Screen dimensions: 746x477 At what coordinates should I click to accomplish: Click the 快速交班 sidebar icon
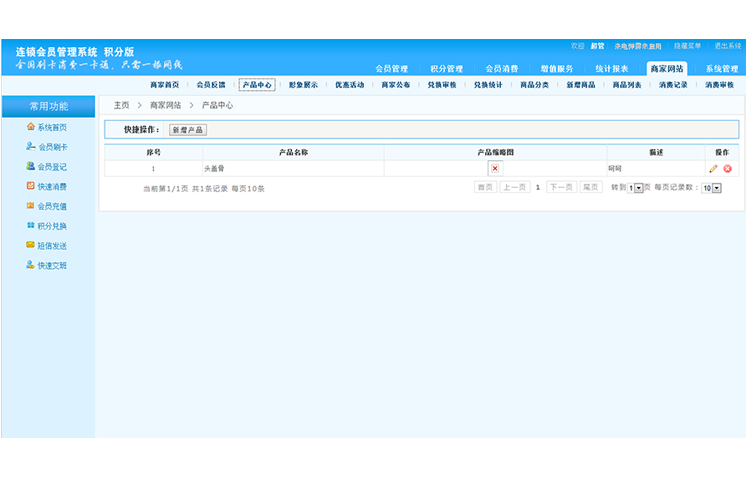click(30, 265)
